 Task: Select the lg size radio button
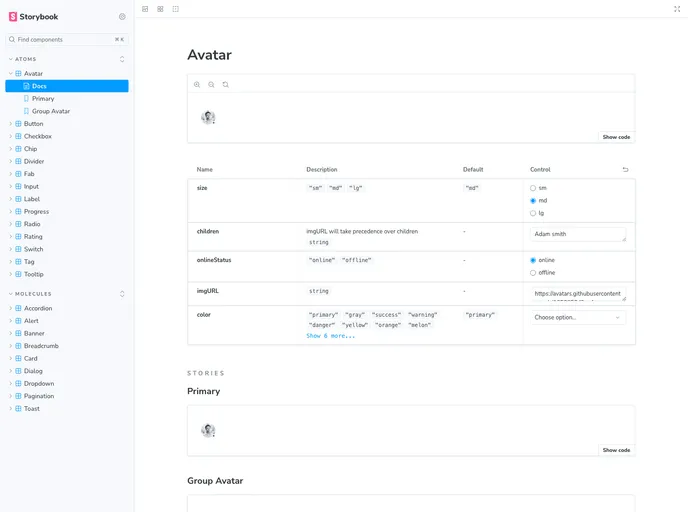pyautogui.click(x=533, y=213)
